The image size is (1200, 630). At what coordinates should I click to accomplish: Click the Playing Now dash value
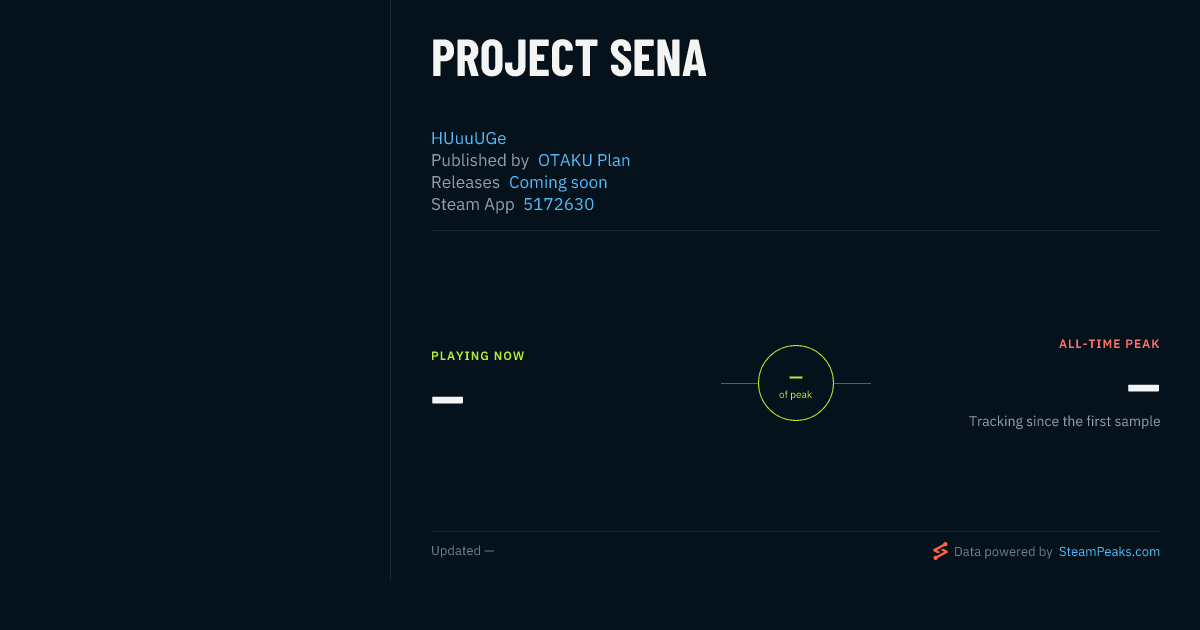(x=447, y=400)
